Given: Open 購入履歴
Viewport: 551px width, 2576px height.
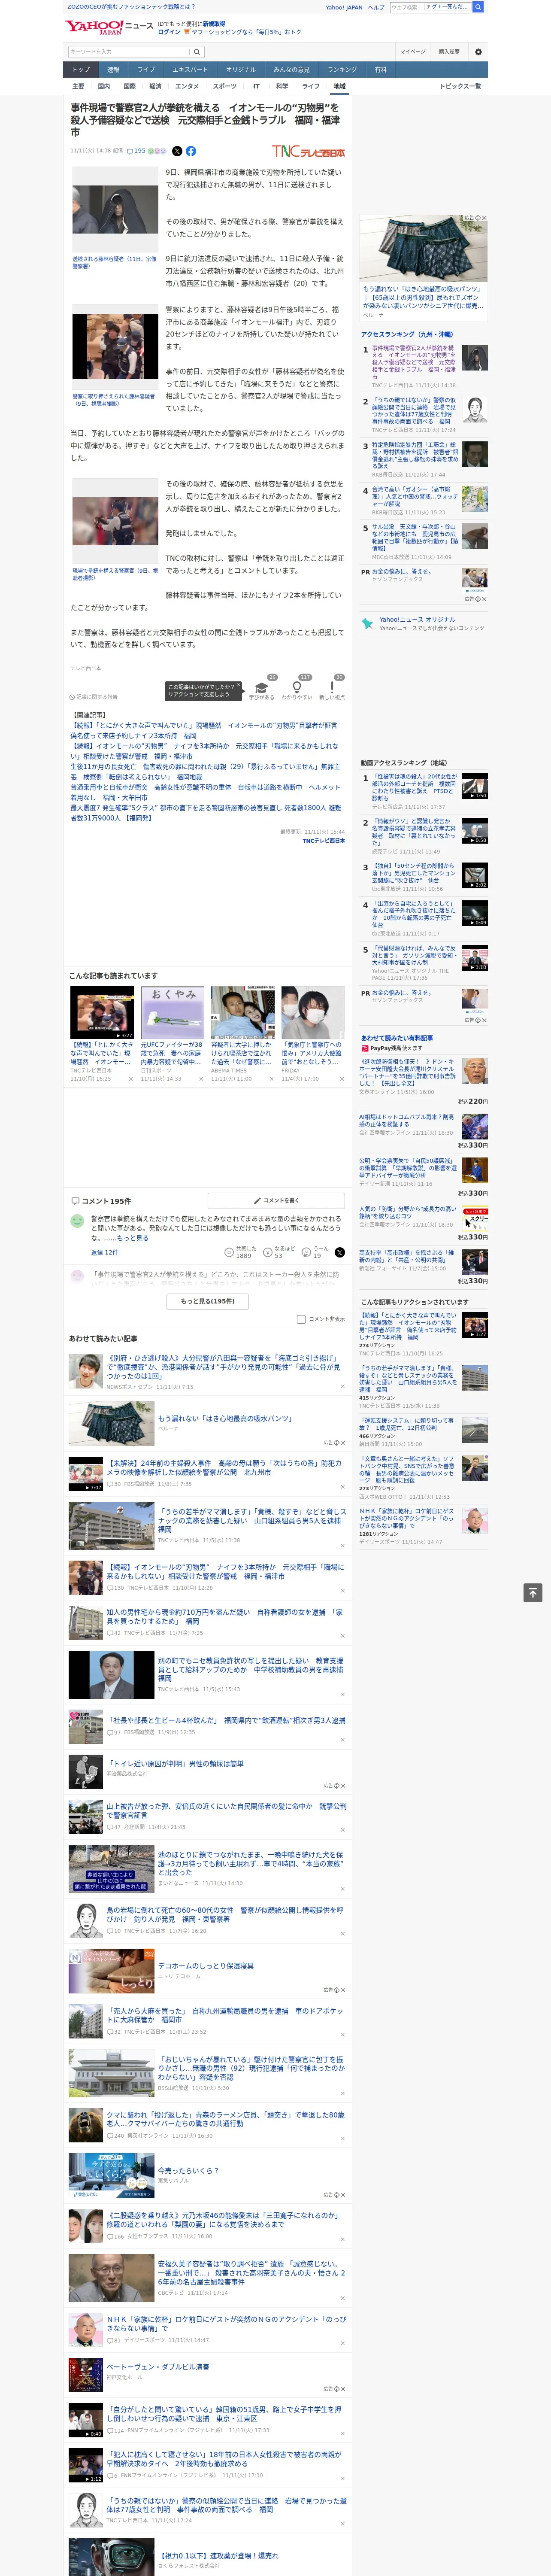Looking at the screenshot, I should point(449,52).
